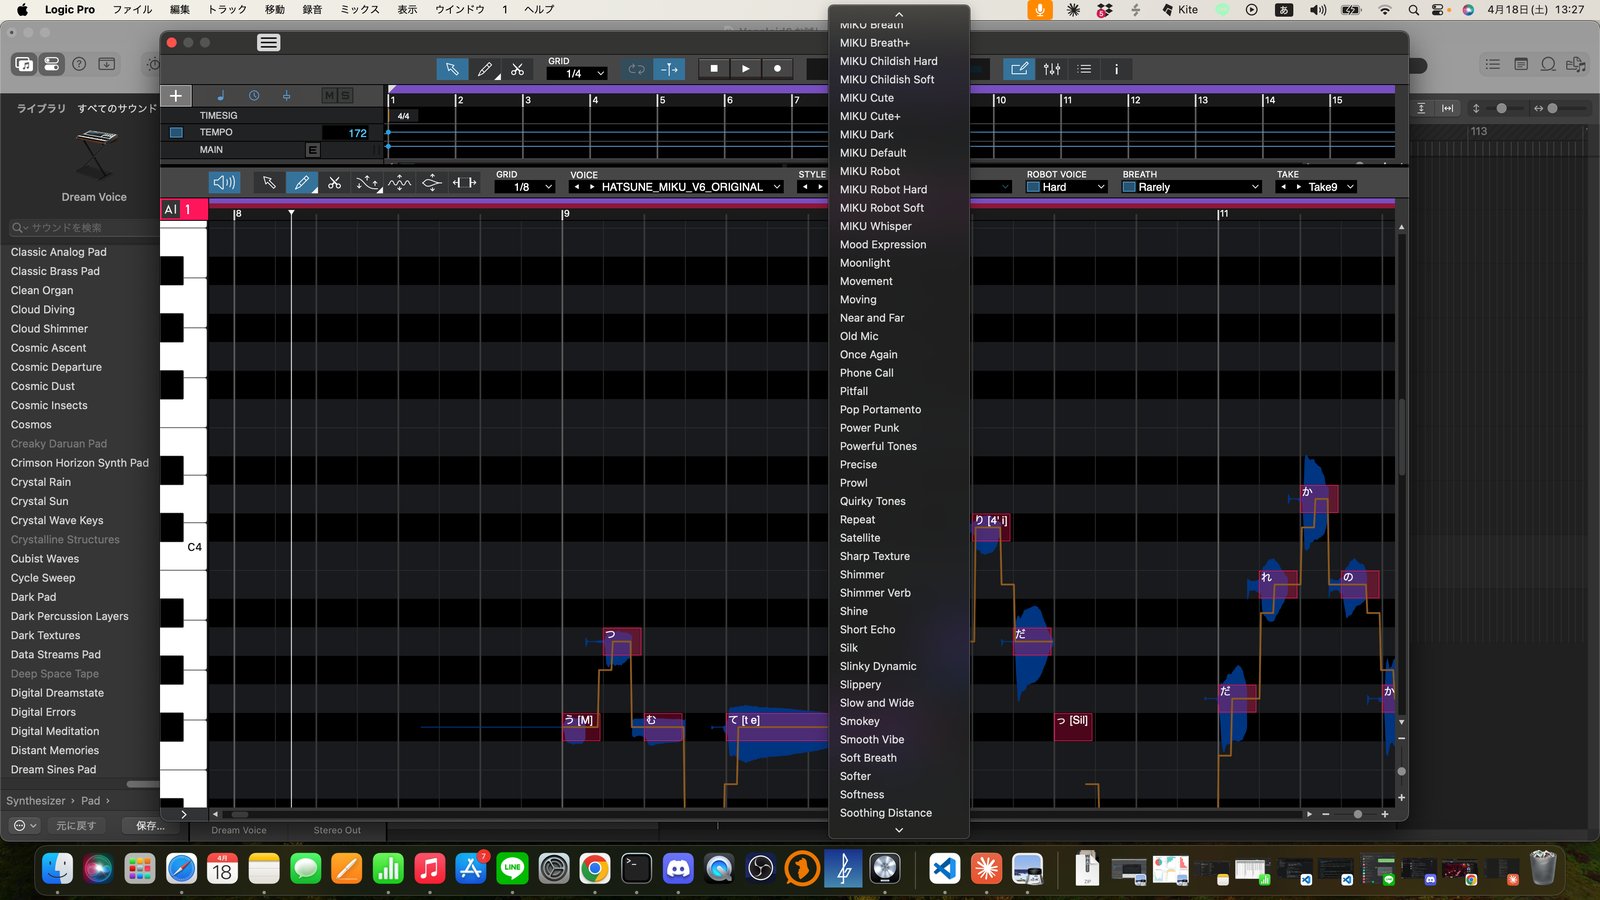Screen dimensions: 1600x900
Task: Select Soft Breath in the style list
Action: coord(868,758)
